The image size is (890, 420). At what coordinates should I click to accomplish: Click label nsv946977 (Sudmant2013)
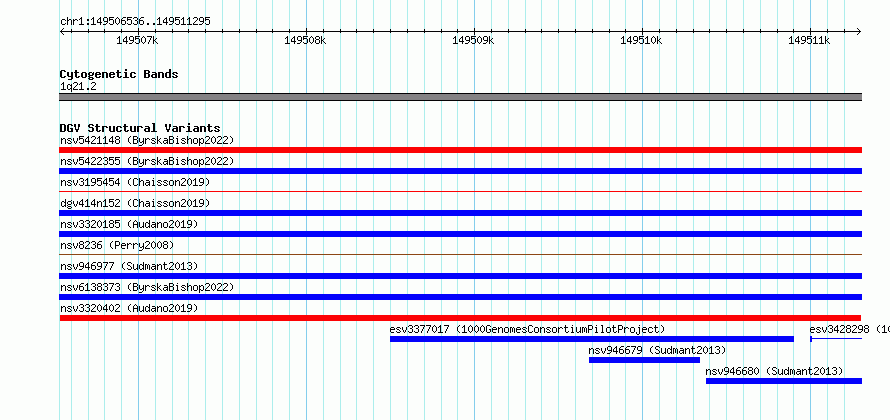[x=129, y=266]
